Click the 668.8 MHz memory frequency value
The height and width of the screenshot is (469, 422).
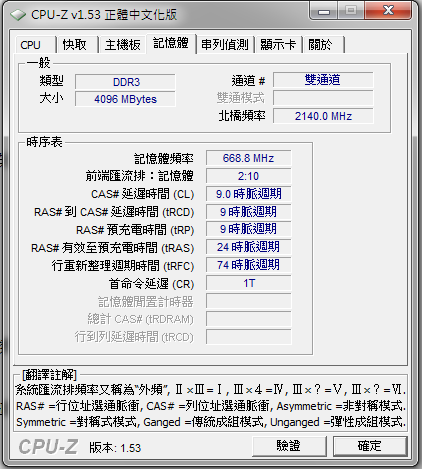[x=248, y=158]
